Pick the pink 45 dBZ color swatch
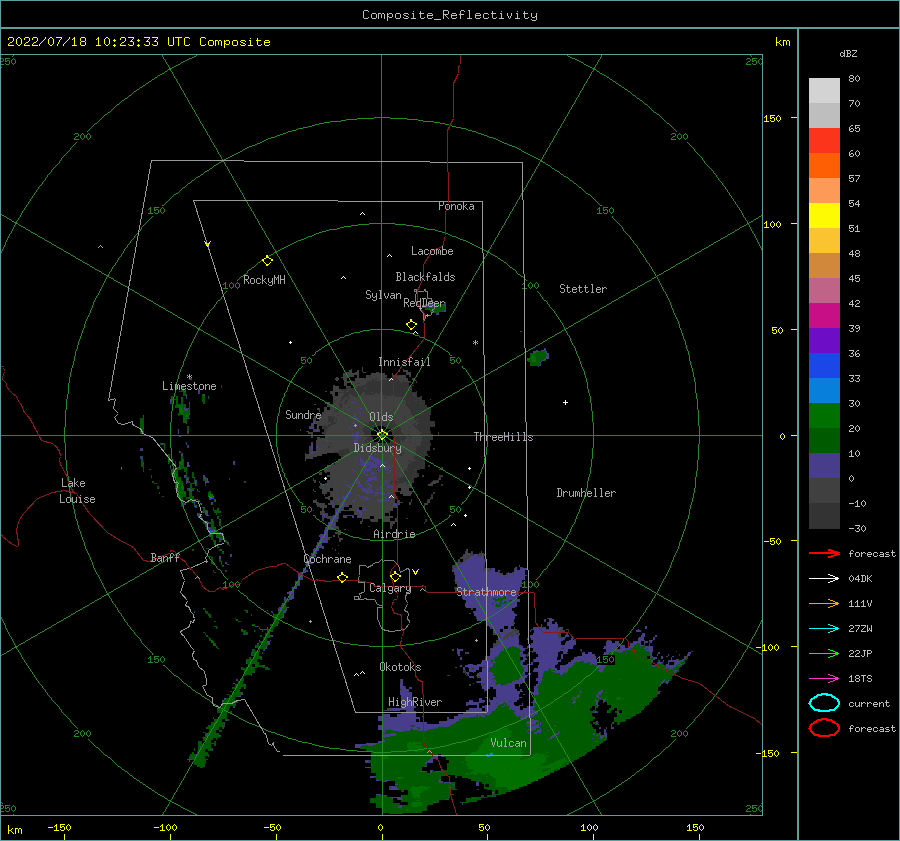Screen dimensions: 900x841 (x=824, y=290)
